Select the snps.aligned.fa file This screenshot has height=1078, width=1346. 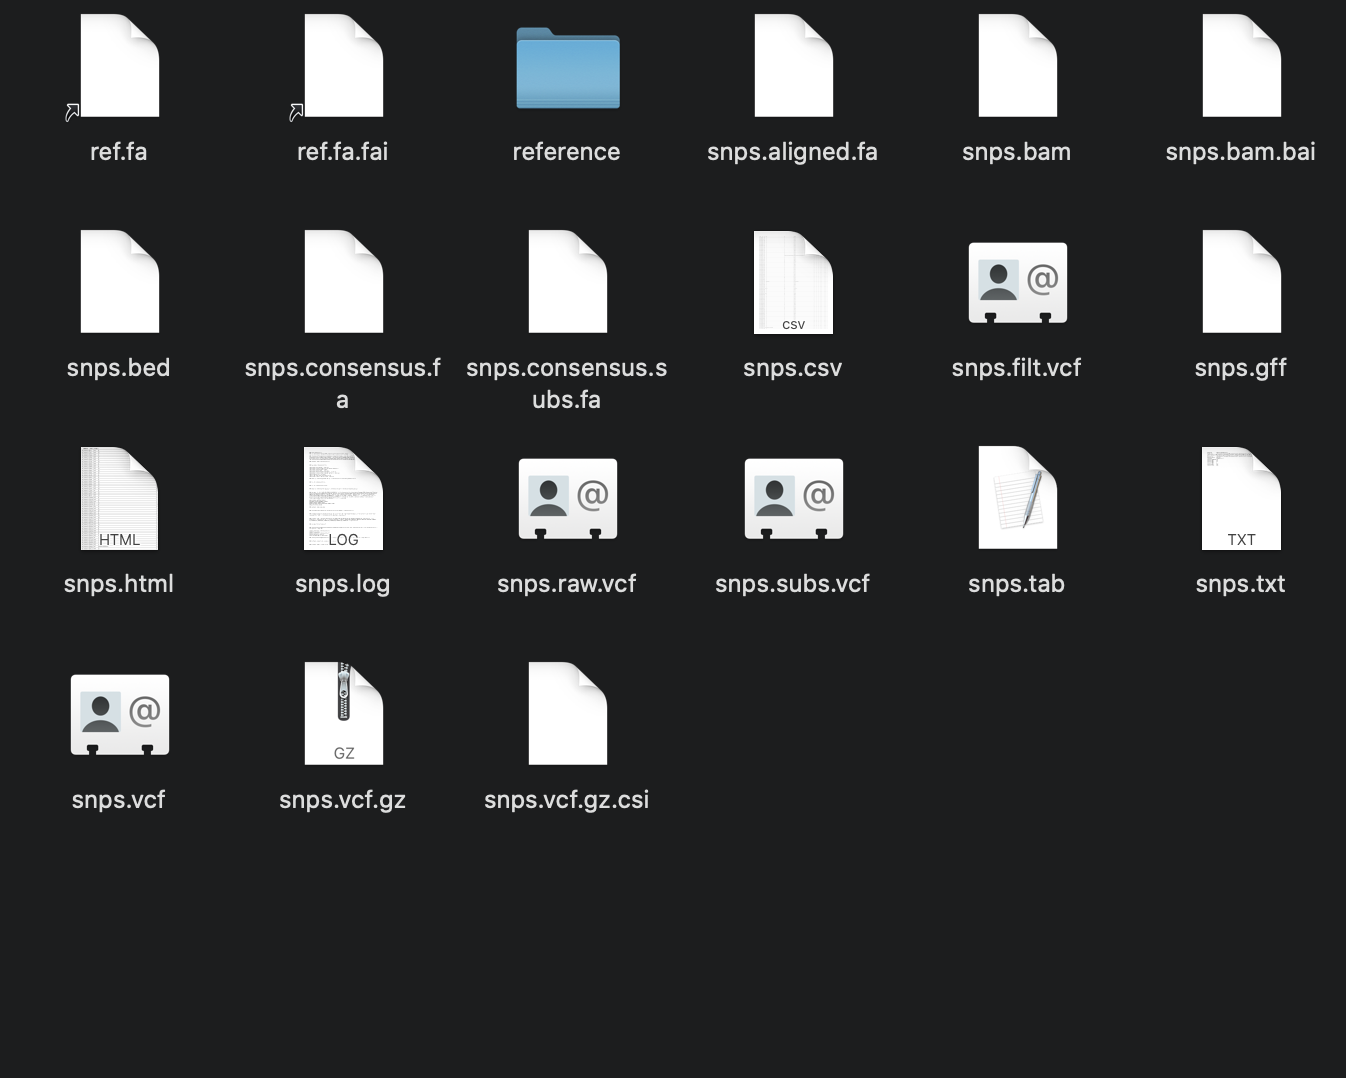[x=792, y=65]
